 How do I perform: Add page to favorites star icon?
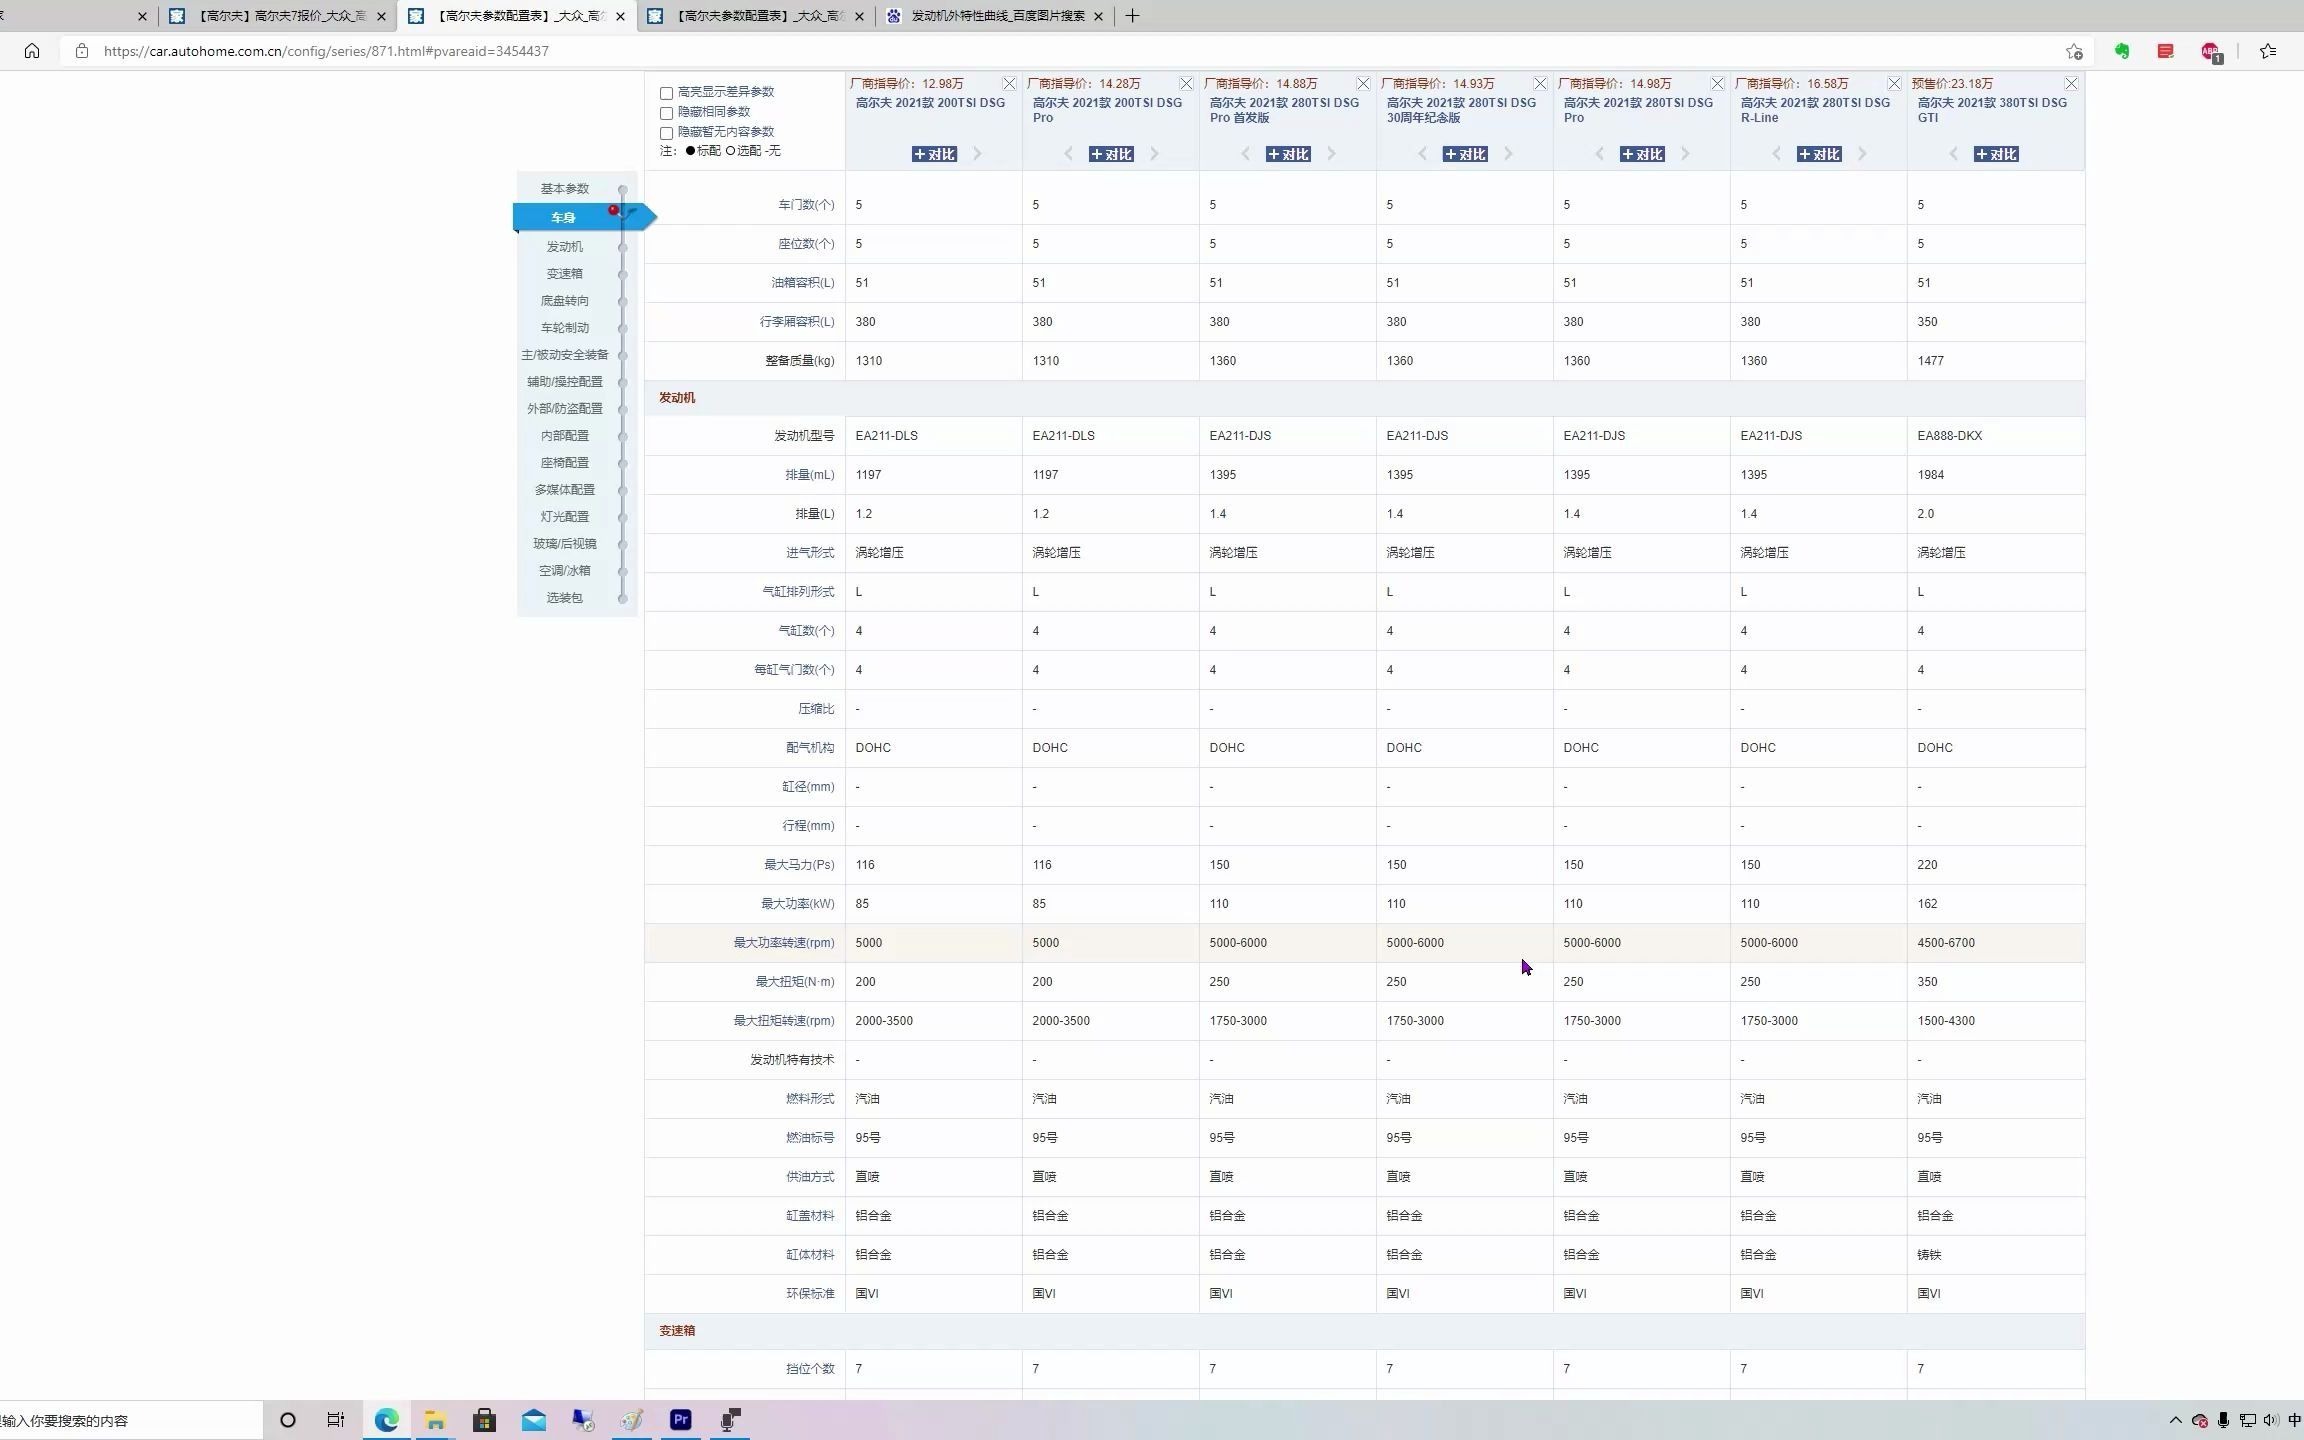pyautogui.click(x=2074, y=51)
